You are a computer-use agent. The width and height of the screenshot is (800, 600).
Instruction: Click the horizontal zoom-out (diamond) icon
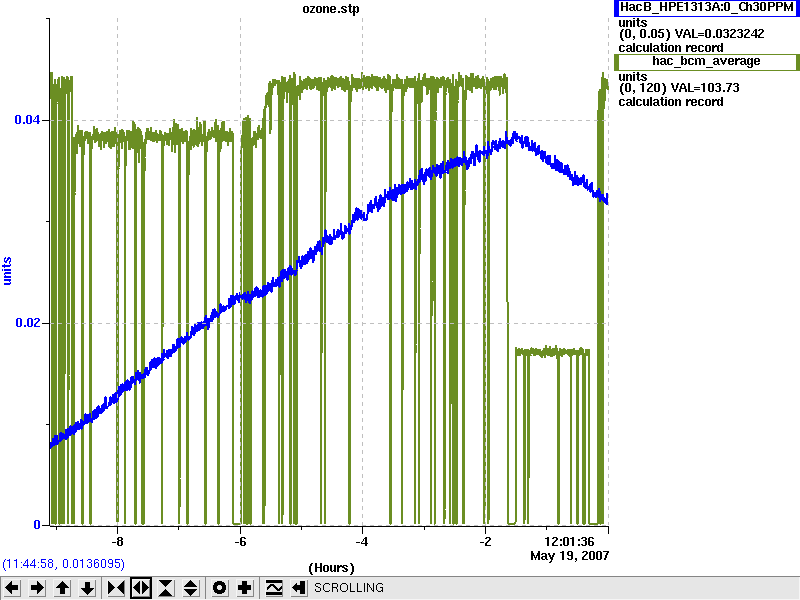pyautogui.click(x=141, y=588)
